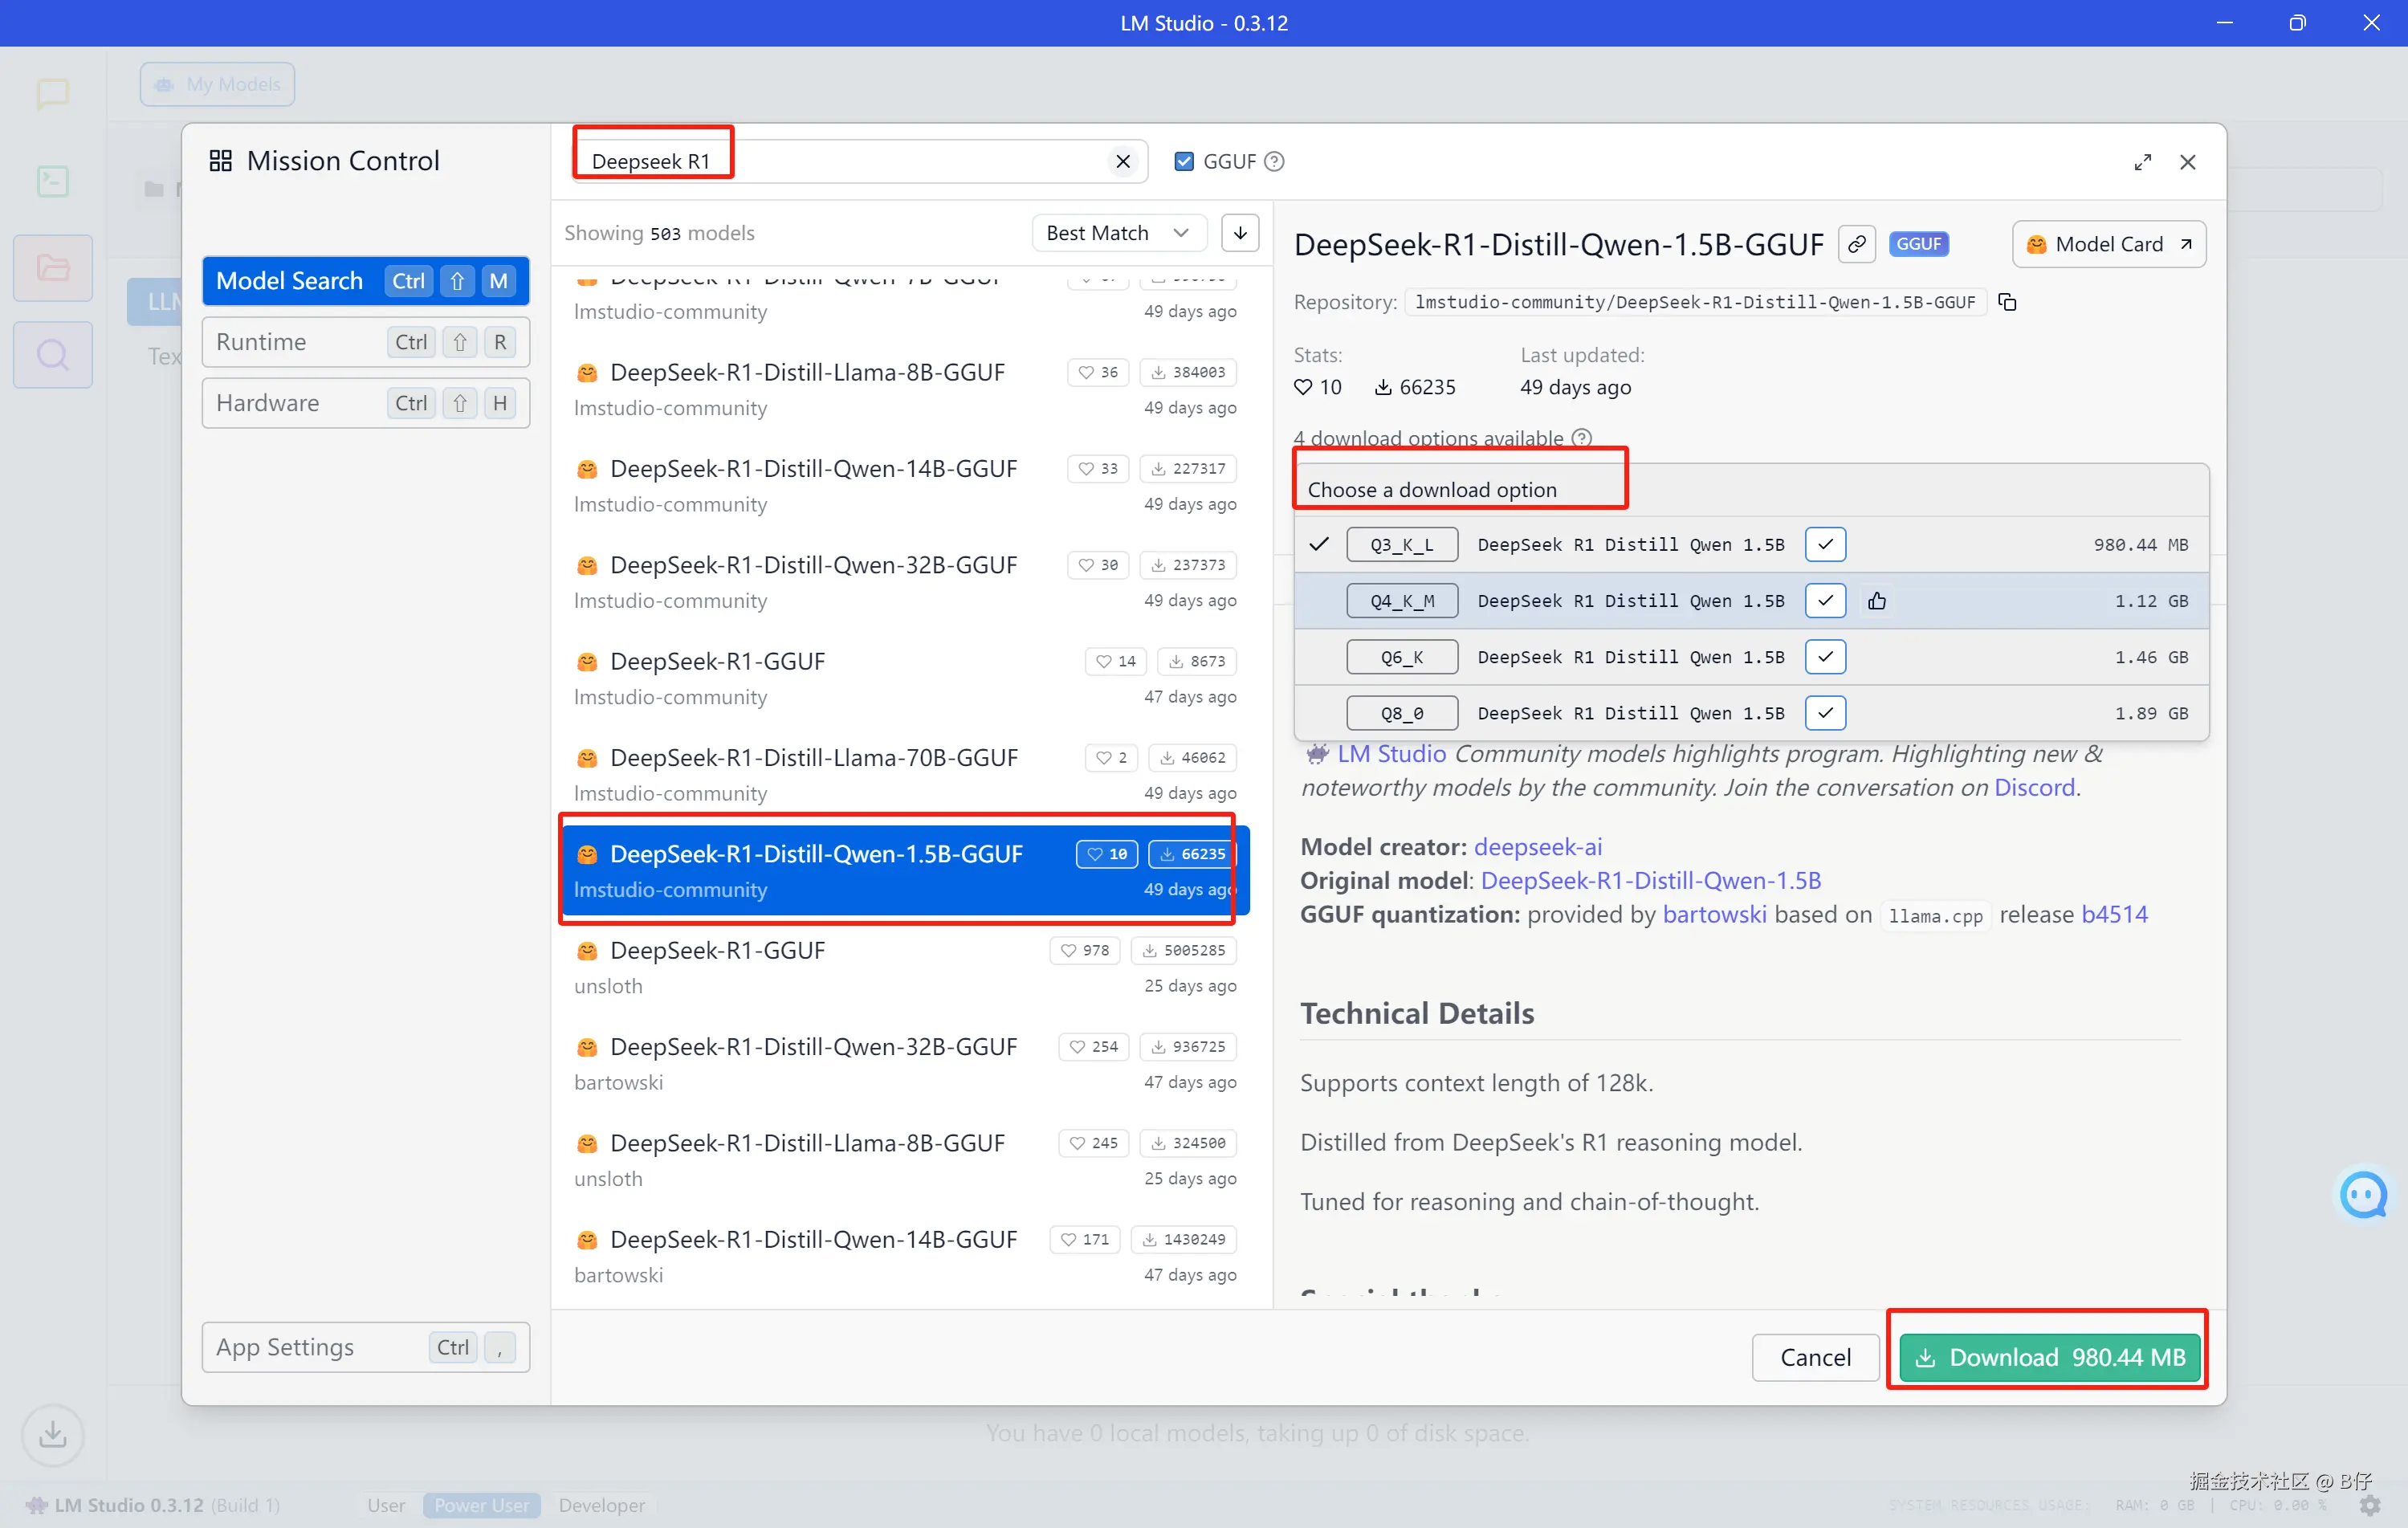The height and width of the screenshot is (1528, 2408).
Task: Open the GGUF help question icon
Action: [x=1274, y=162]
